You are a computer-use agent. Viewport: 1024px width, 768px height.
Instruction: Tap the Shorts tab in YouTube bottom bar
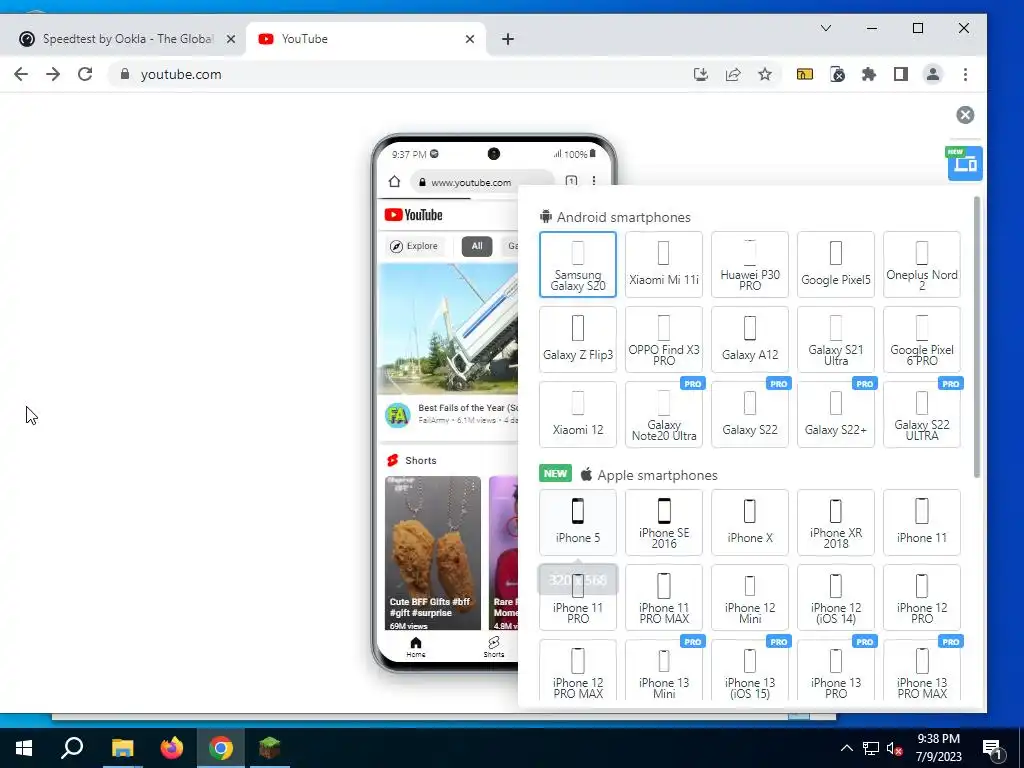[x=494, y=647]
